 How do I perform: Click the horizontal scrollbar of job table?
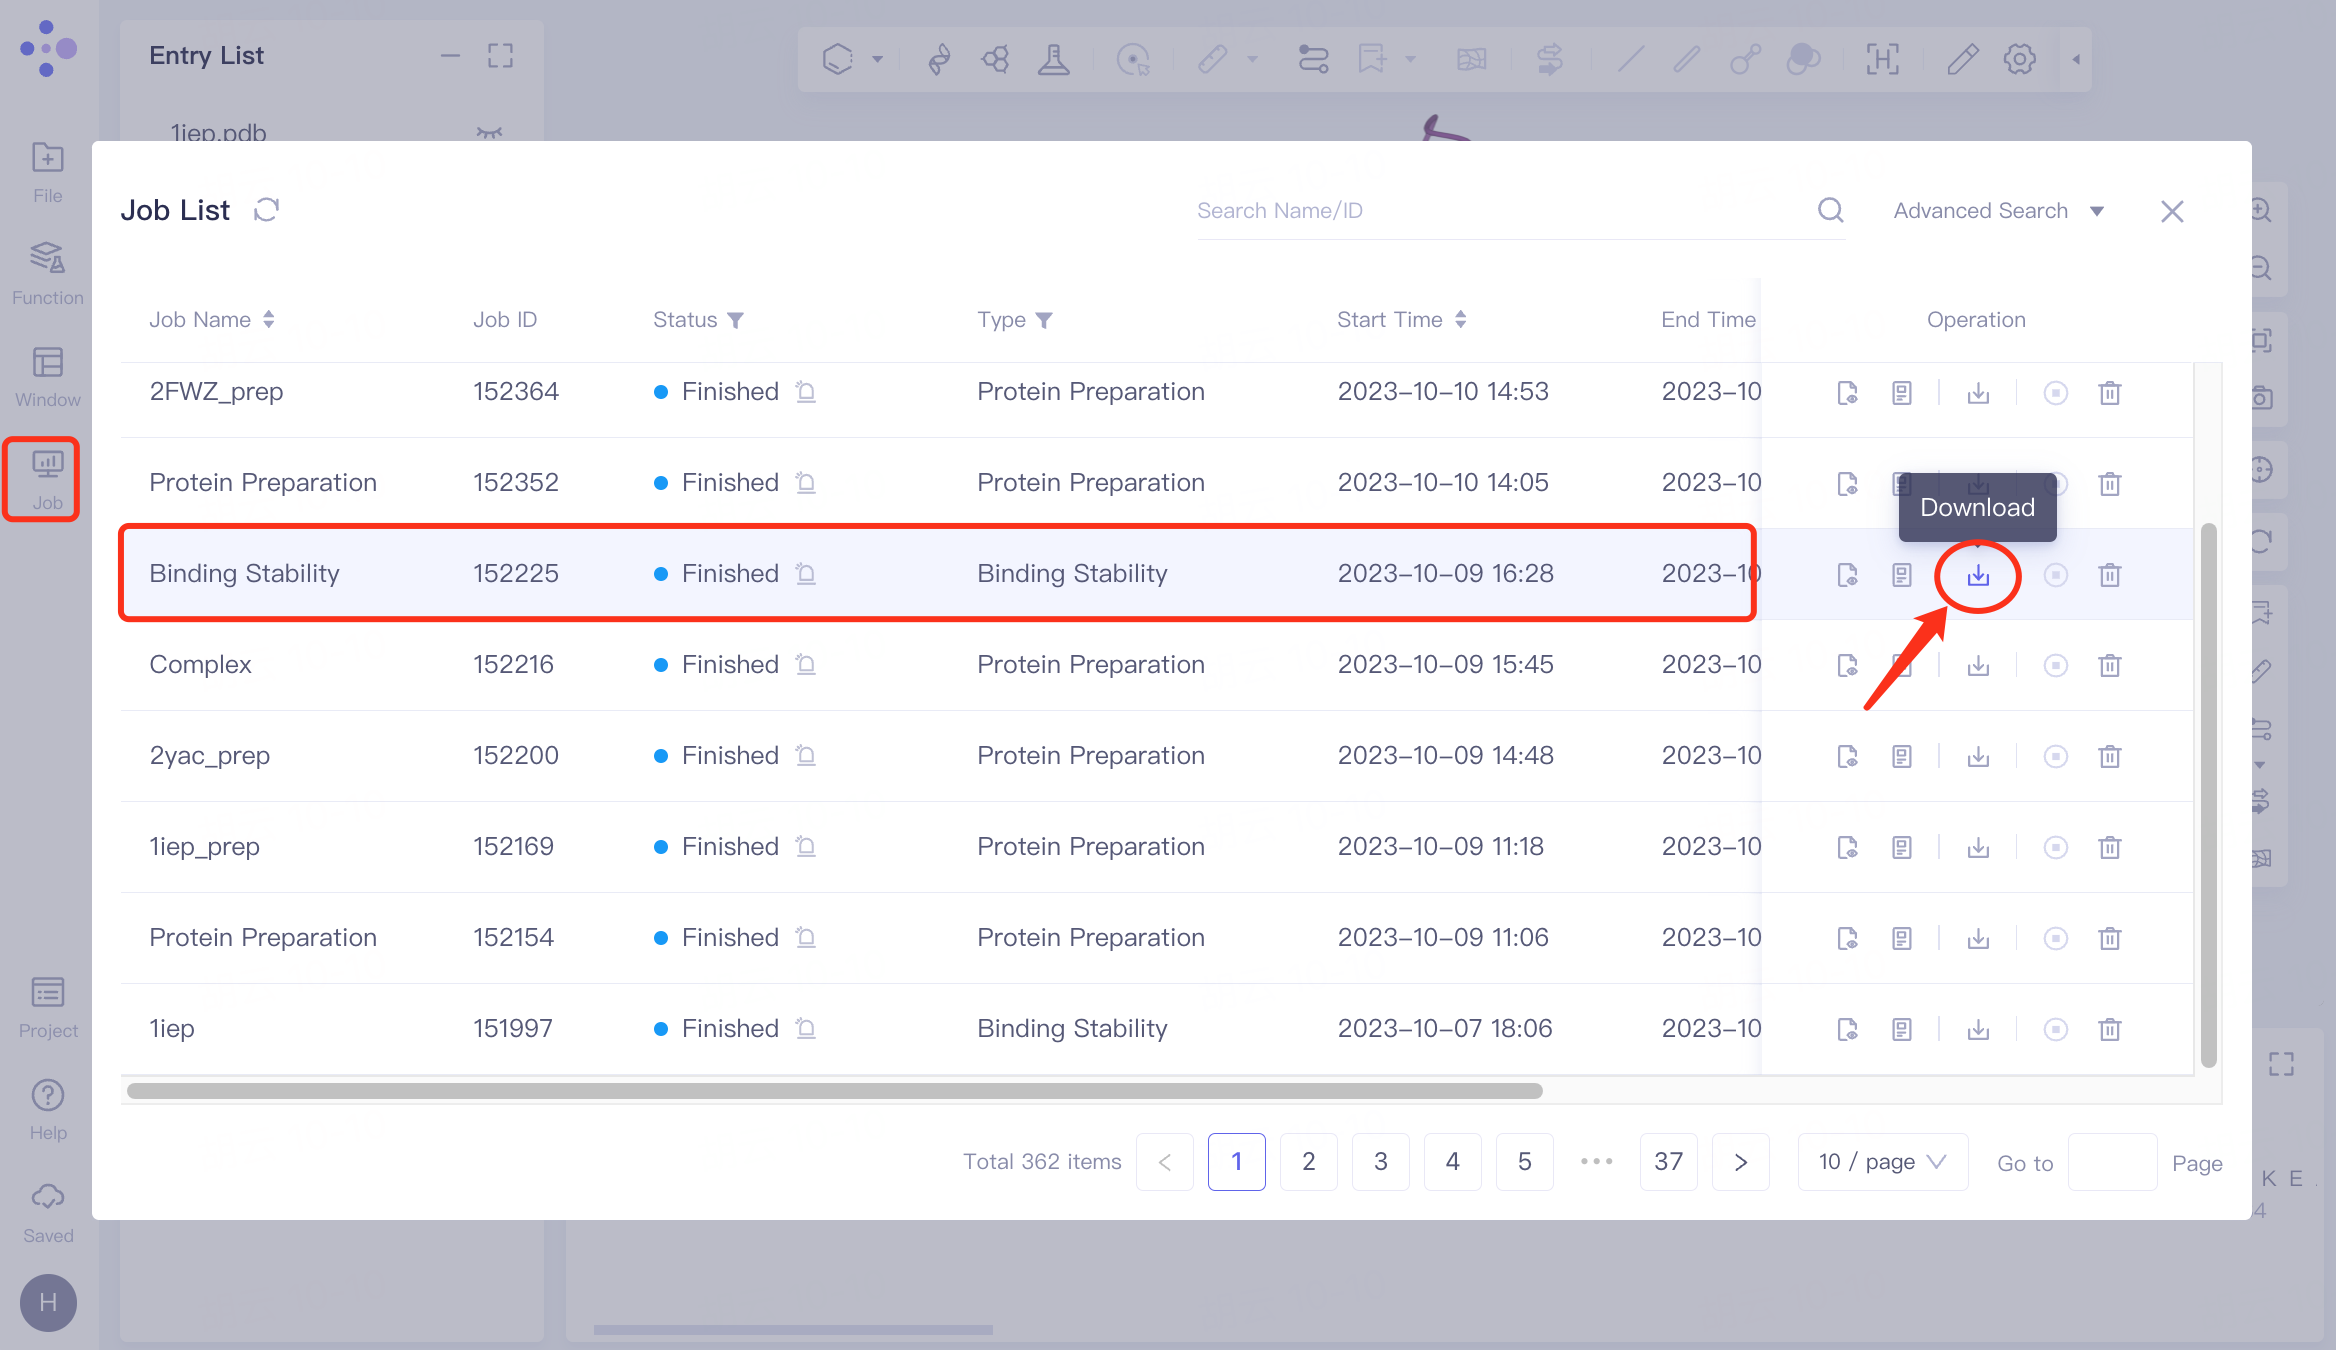[x=834, y=1091]
